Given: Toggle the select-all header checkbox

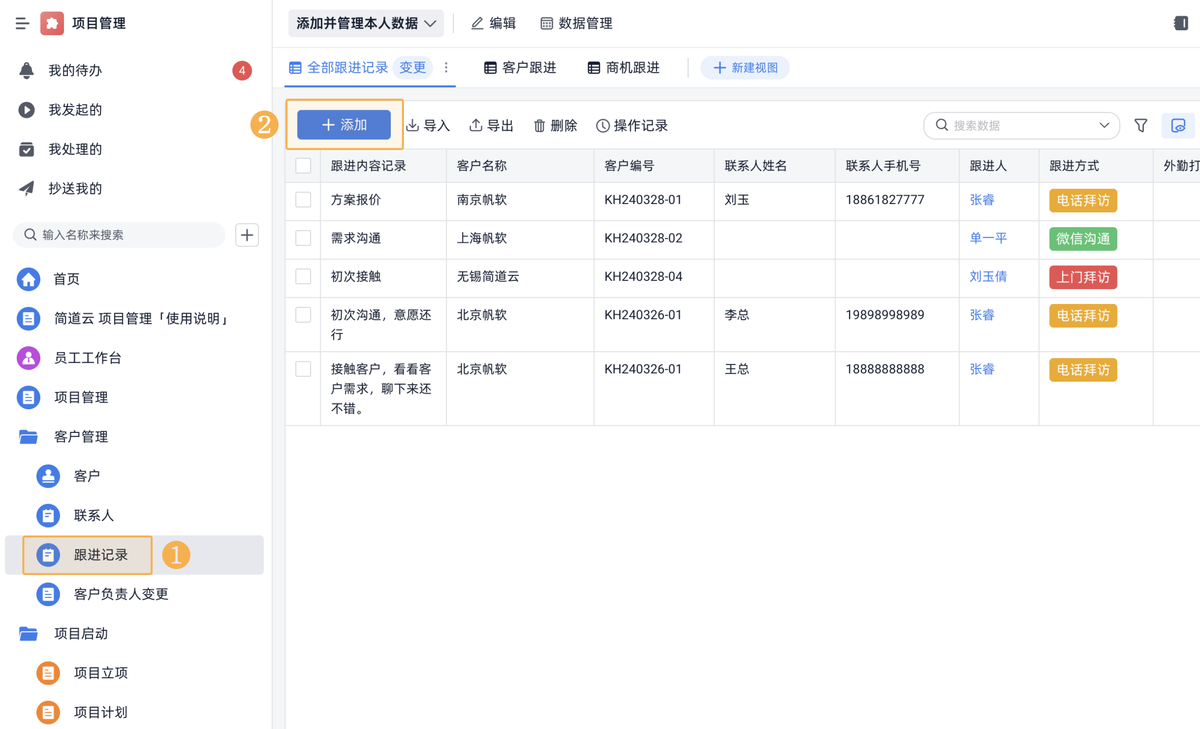Looking at the screenshot, I should (303, 166).
